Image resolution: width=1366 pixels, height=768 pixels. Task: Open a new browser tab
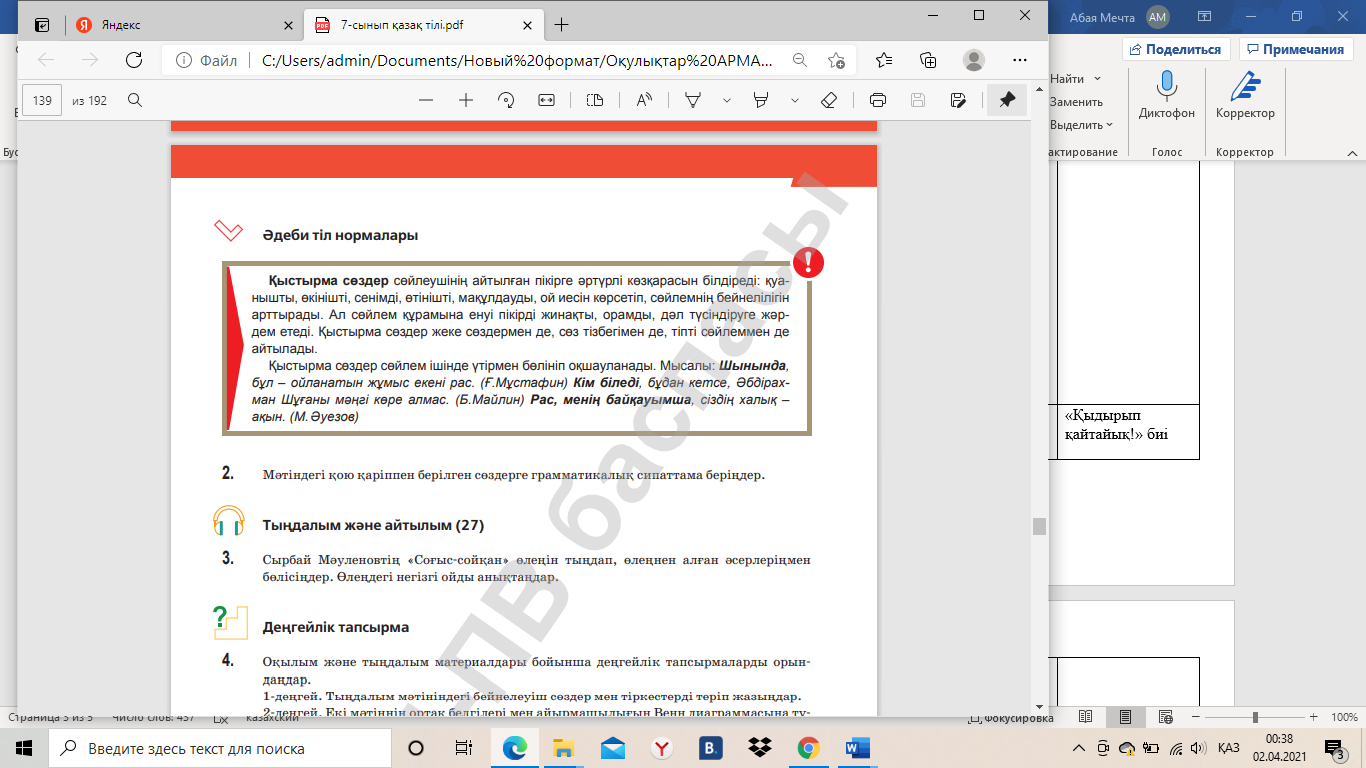pyautogui.click(x=561, y=25)
